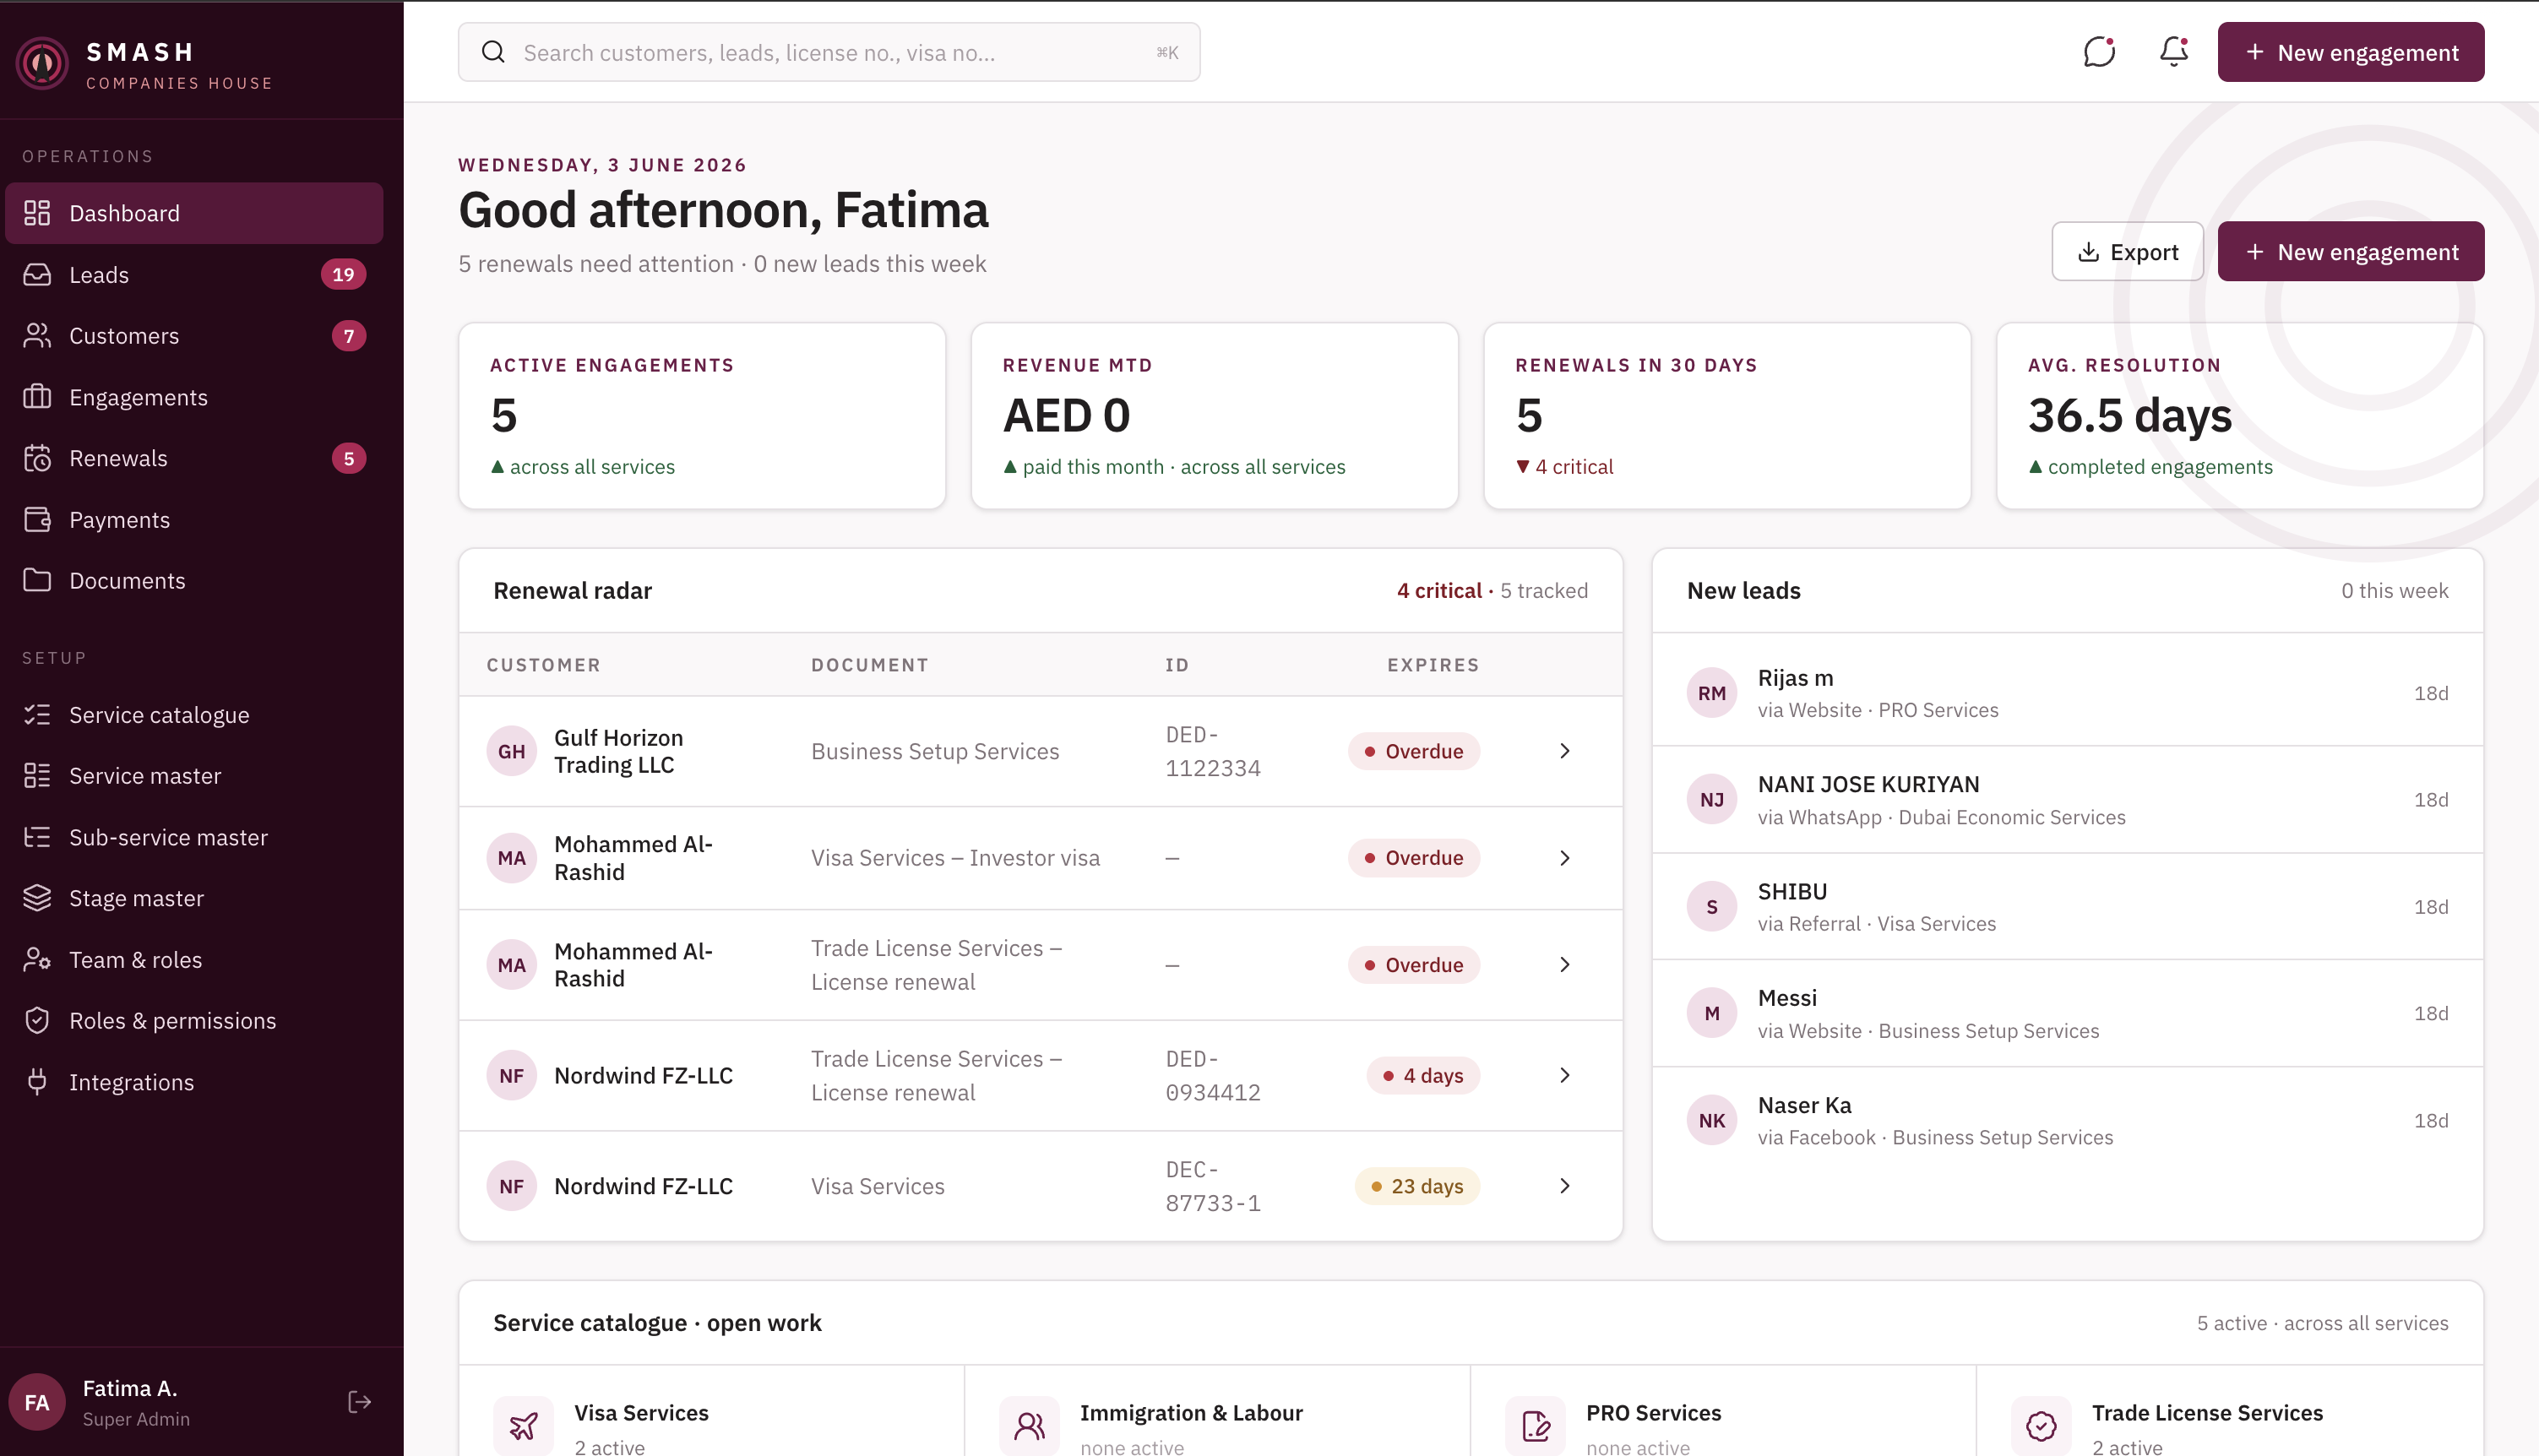Click the top bar New engagement button
This screenshot has width=2539, height=1456.
(2350, 52)
